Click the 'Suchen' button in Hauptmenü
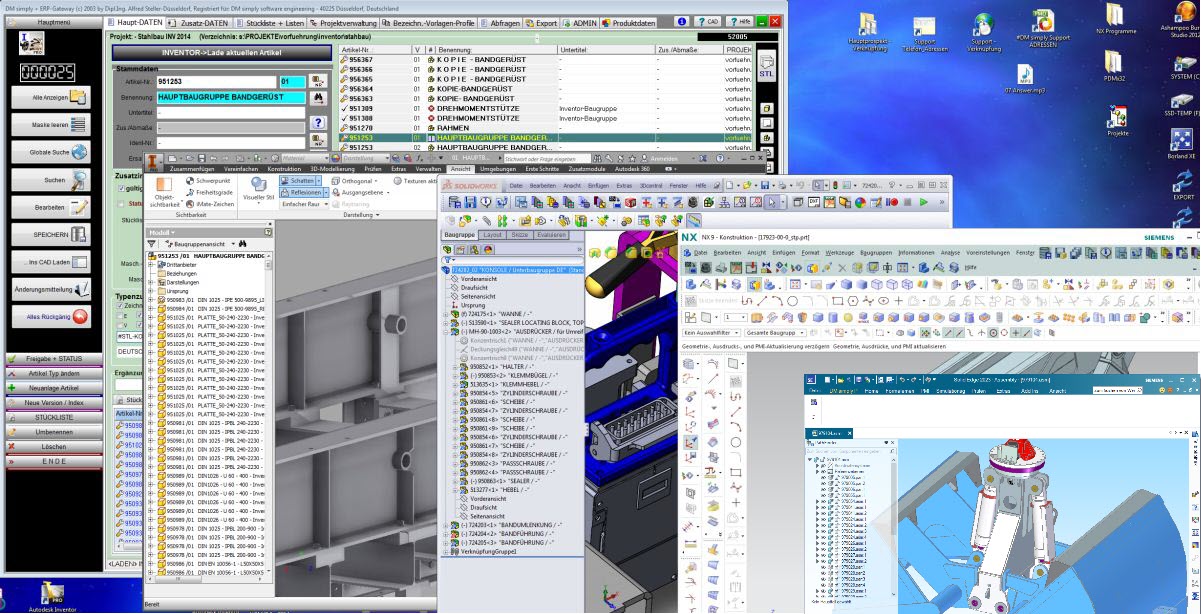 click(x=50, y=180)
